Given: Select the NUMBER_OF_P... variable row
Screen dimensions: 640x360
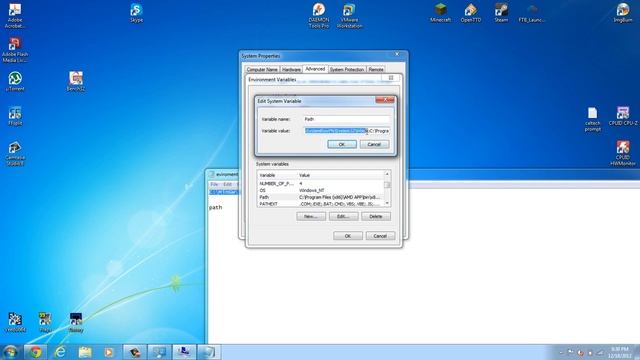Looking at the screenshot, I should coord(320,184).
